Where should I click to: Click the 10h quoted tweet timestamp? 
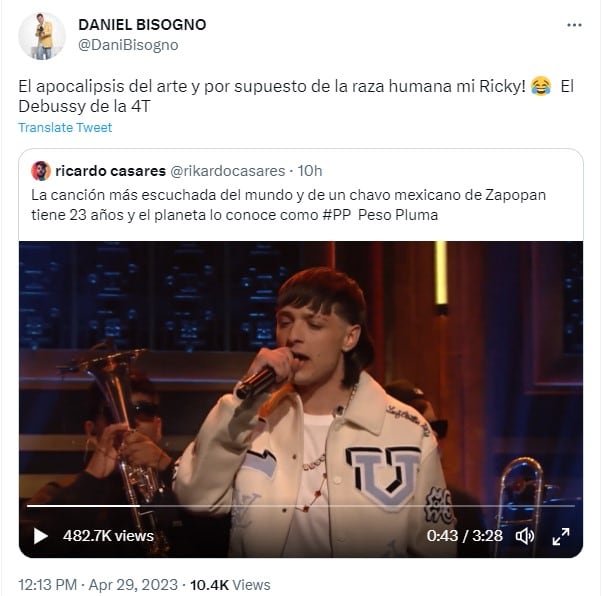click(310, 171)
